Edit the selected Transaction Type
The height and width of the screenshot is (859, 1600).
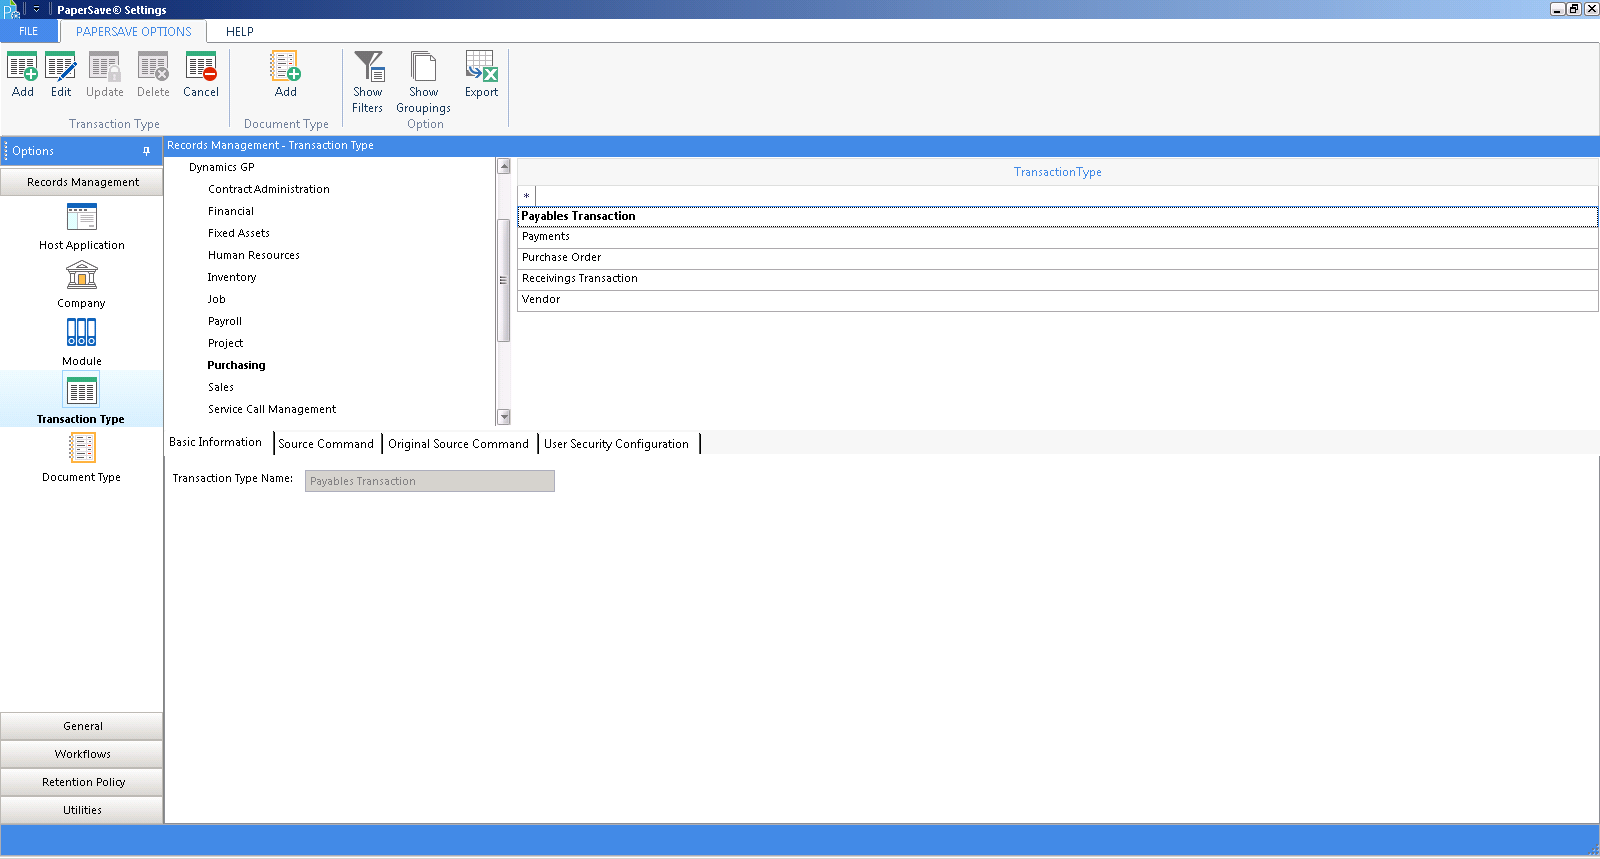(61, 75)
